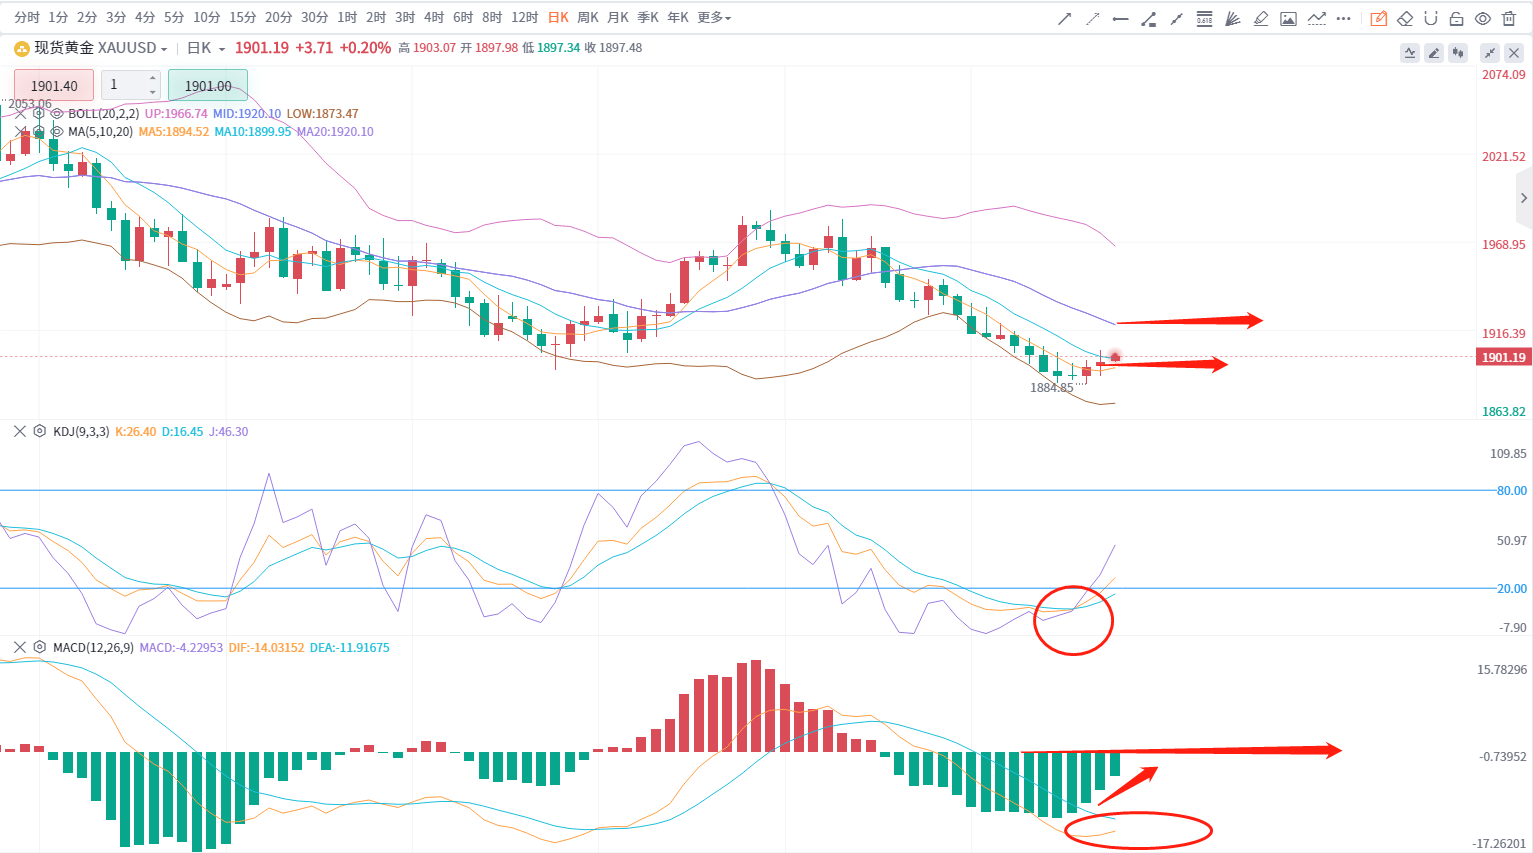Screen dimensions: 1533x853
Task: Activate the 0.618 Fibonacci retracement tool
Action: click(x=1205, y=18)
